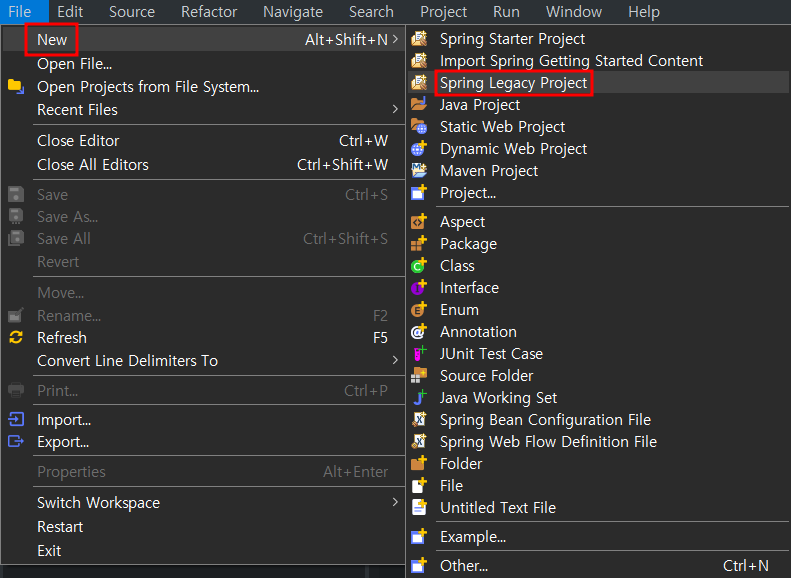Expand the New submenu arrow

[x=395, y=39]
